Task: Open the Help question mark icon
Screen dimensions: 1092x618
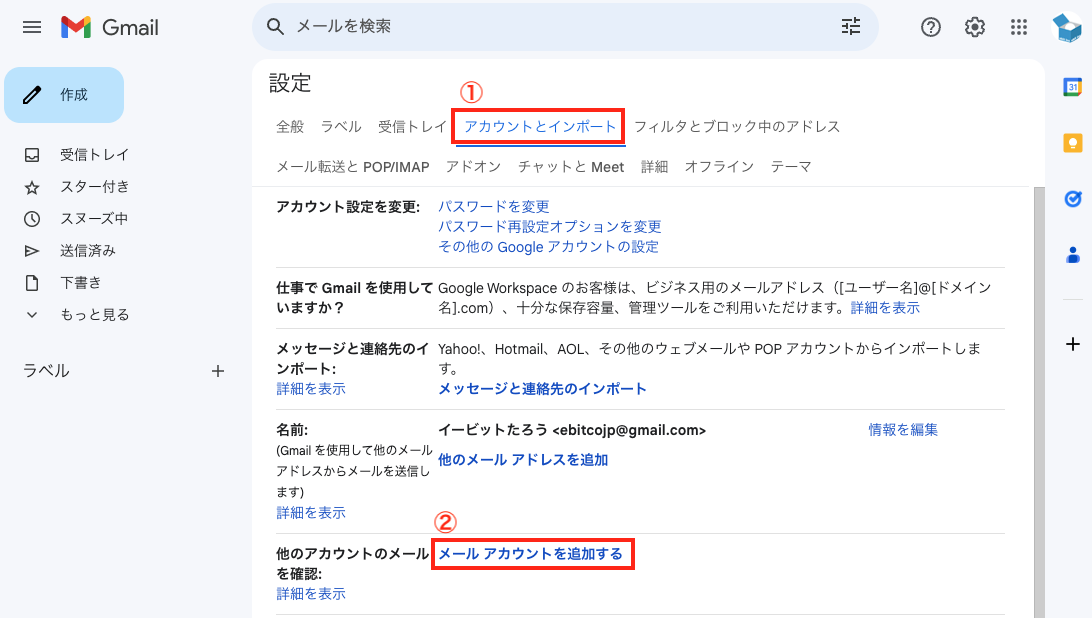Action: [930, 27]
